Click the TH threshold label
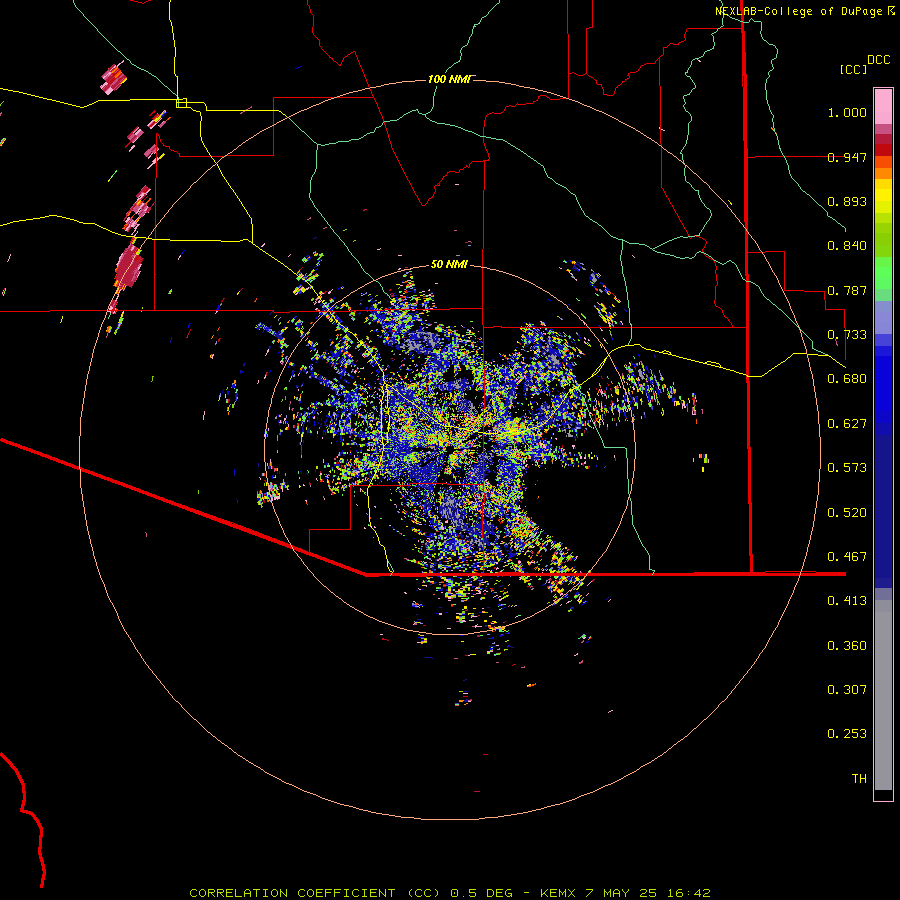 [859, 779]
